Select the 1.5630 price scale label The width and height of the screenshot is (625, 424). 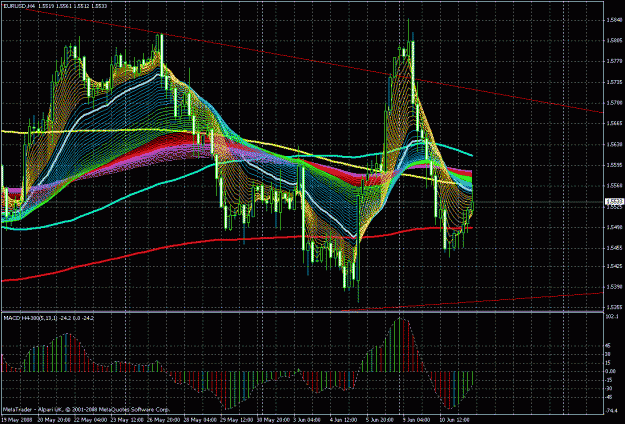click(613, 144)
